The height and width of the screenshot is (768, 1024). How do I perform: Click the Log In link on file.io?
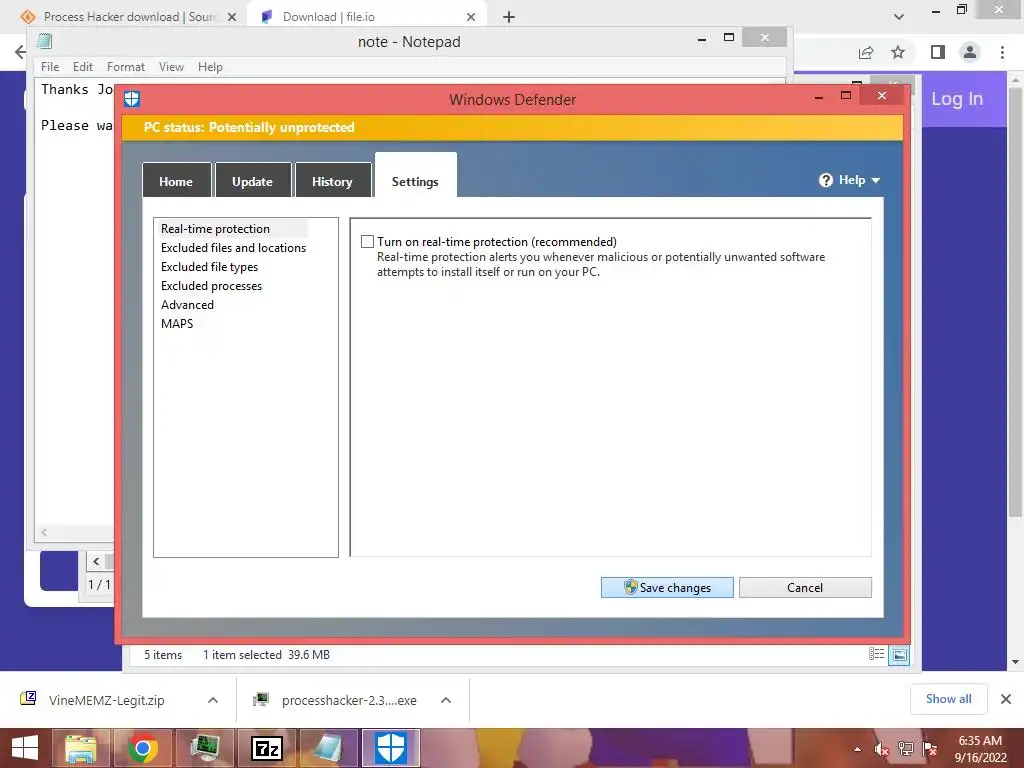tap(957, 99)
